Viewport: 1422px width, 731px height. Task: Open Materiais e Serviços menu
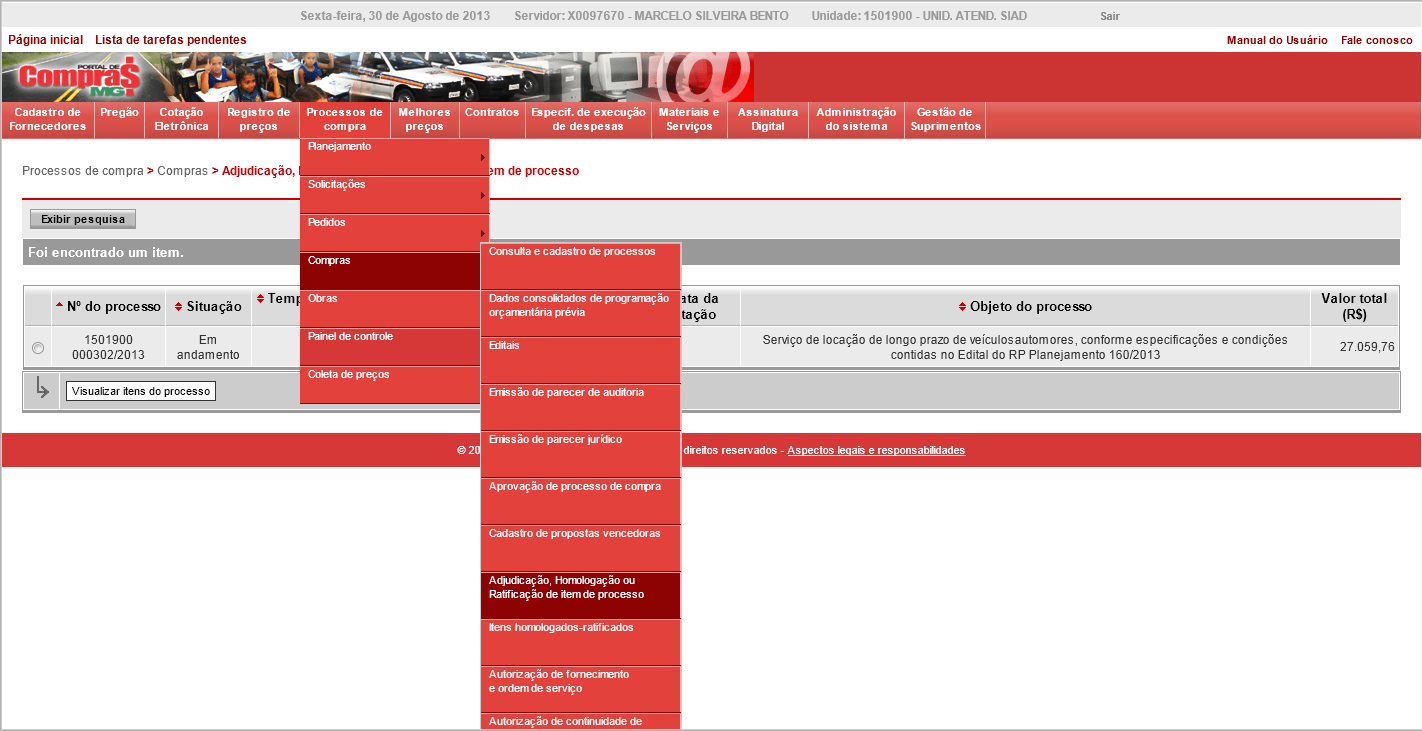click(689, 119)
